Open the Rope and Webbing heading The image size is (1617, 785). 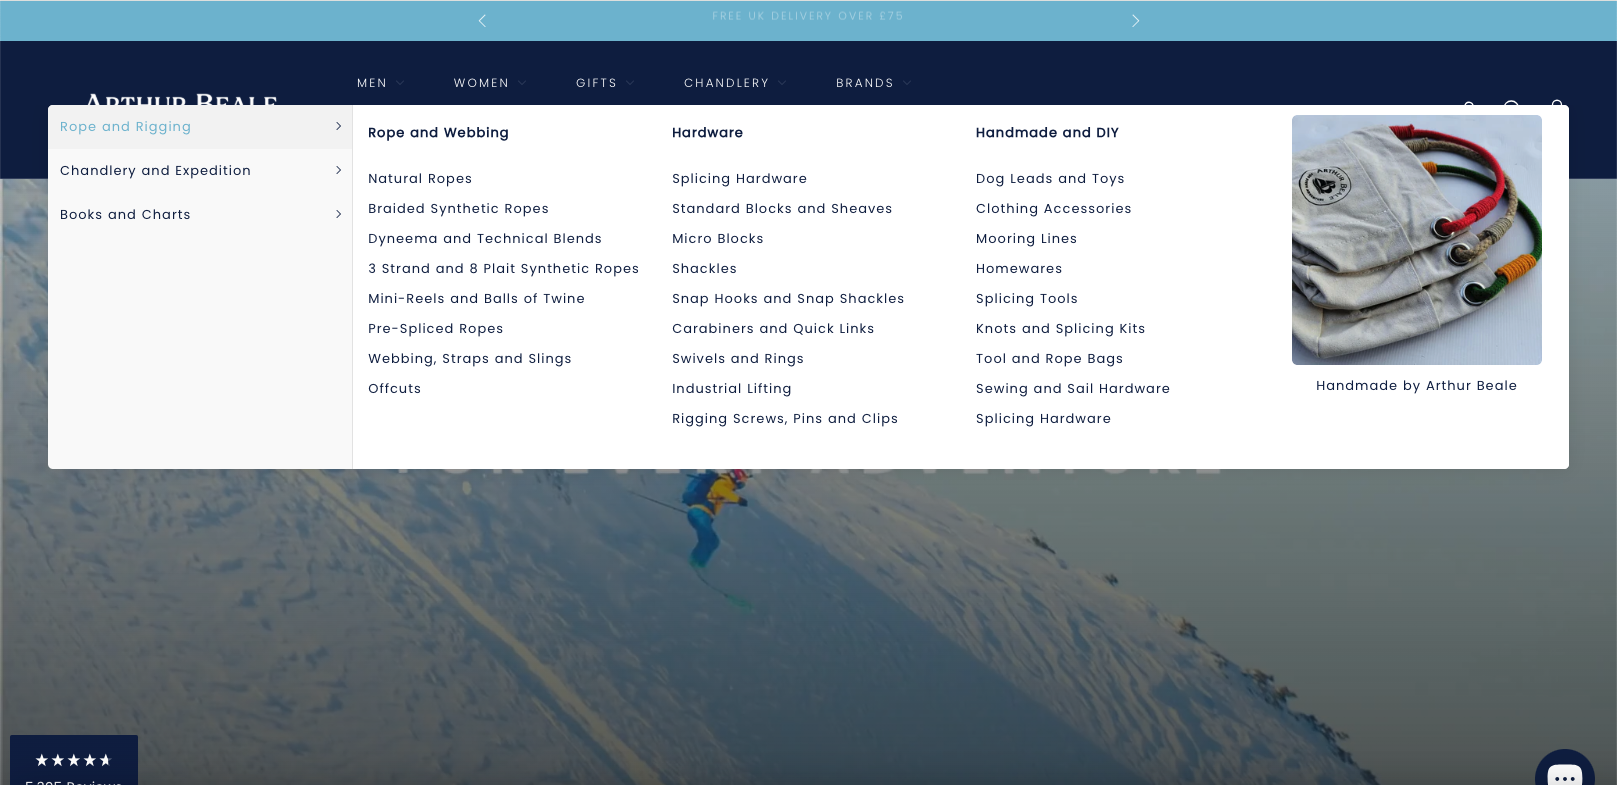tap(438, 133)
